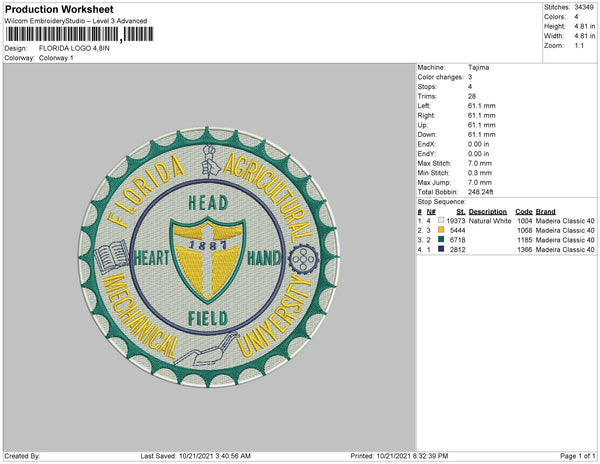
Task: Select the Natural White color swatch
Action: click(441, 221)
